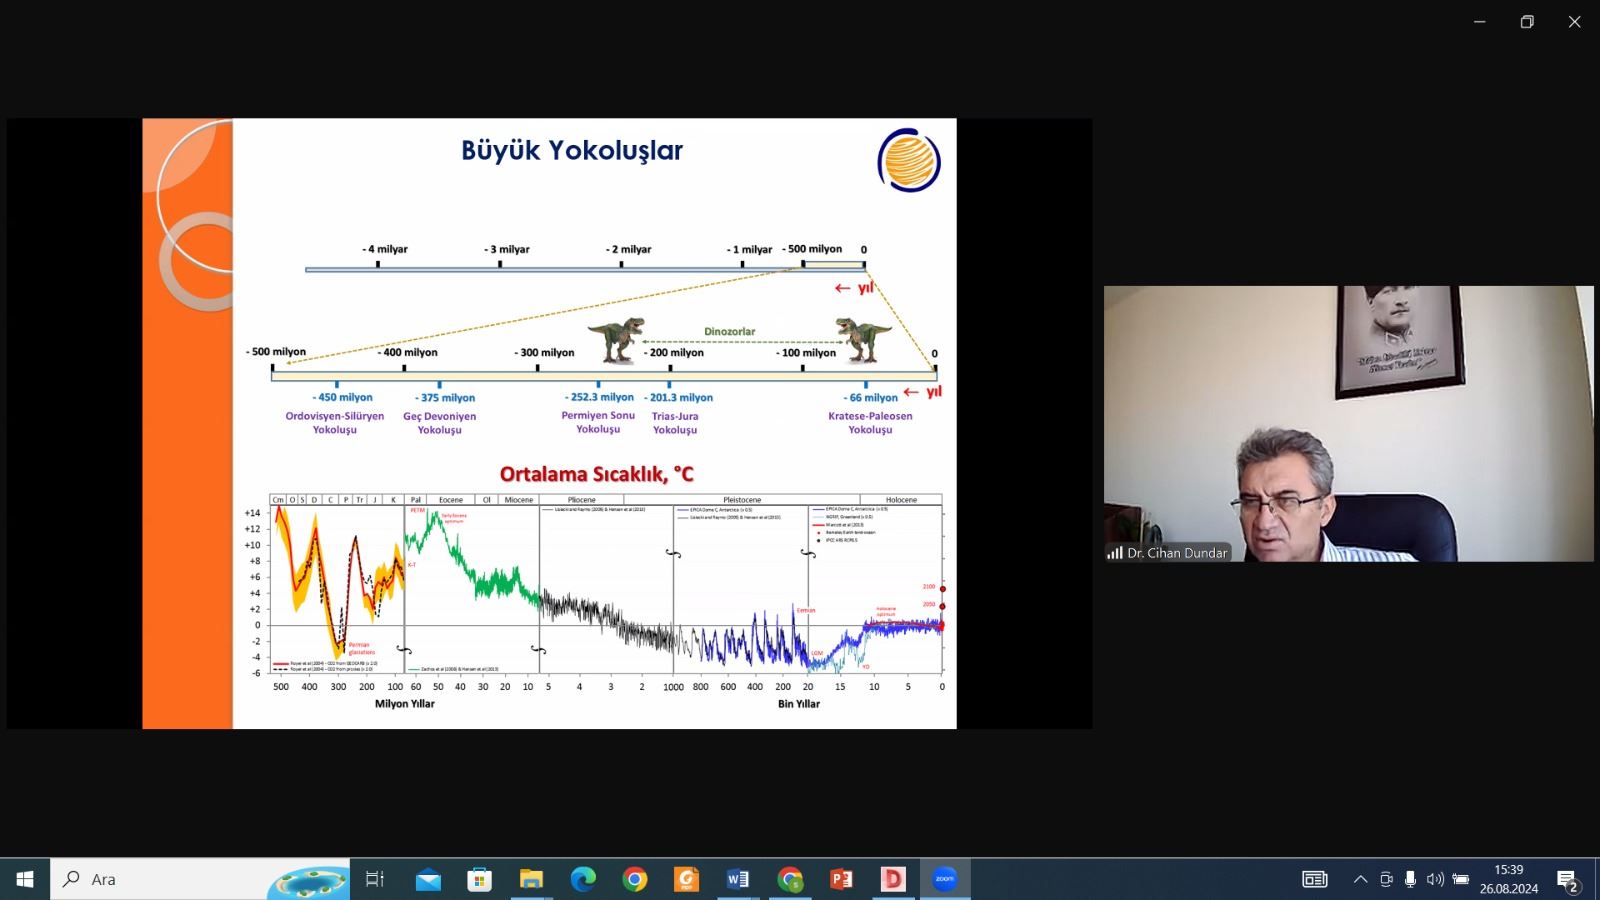
Task: Select Dr. Cihan Dundar's video tile
Action: point(1348,423)
